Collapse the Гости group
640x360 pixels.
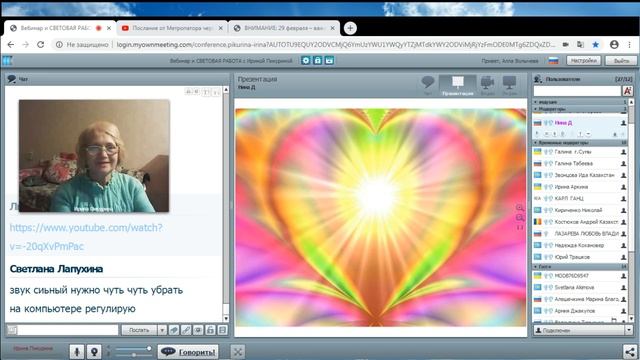click(536, 266)
